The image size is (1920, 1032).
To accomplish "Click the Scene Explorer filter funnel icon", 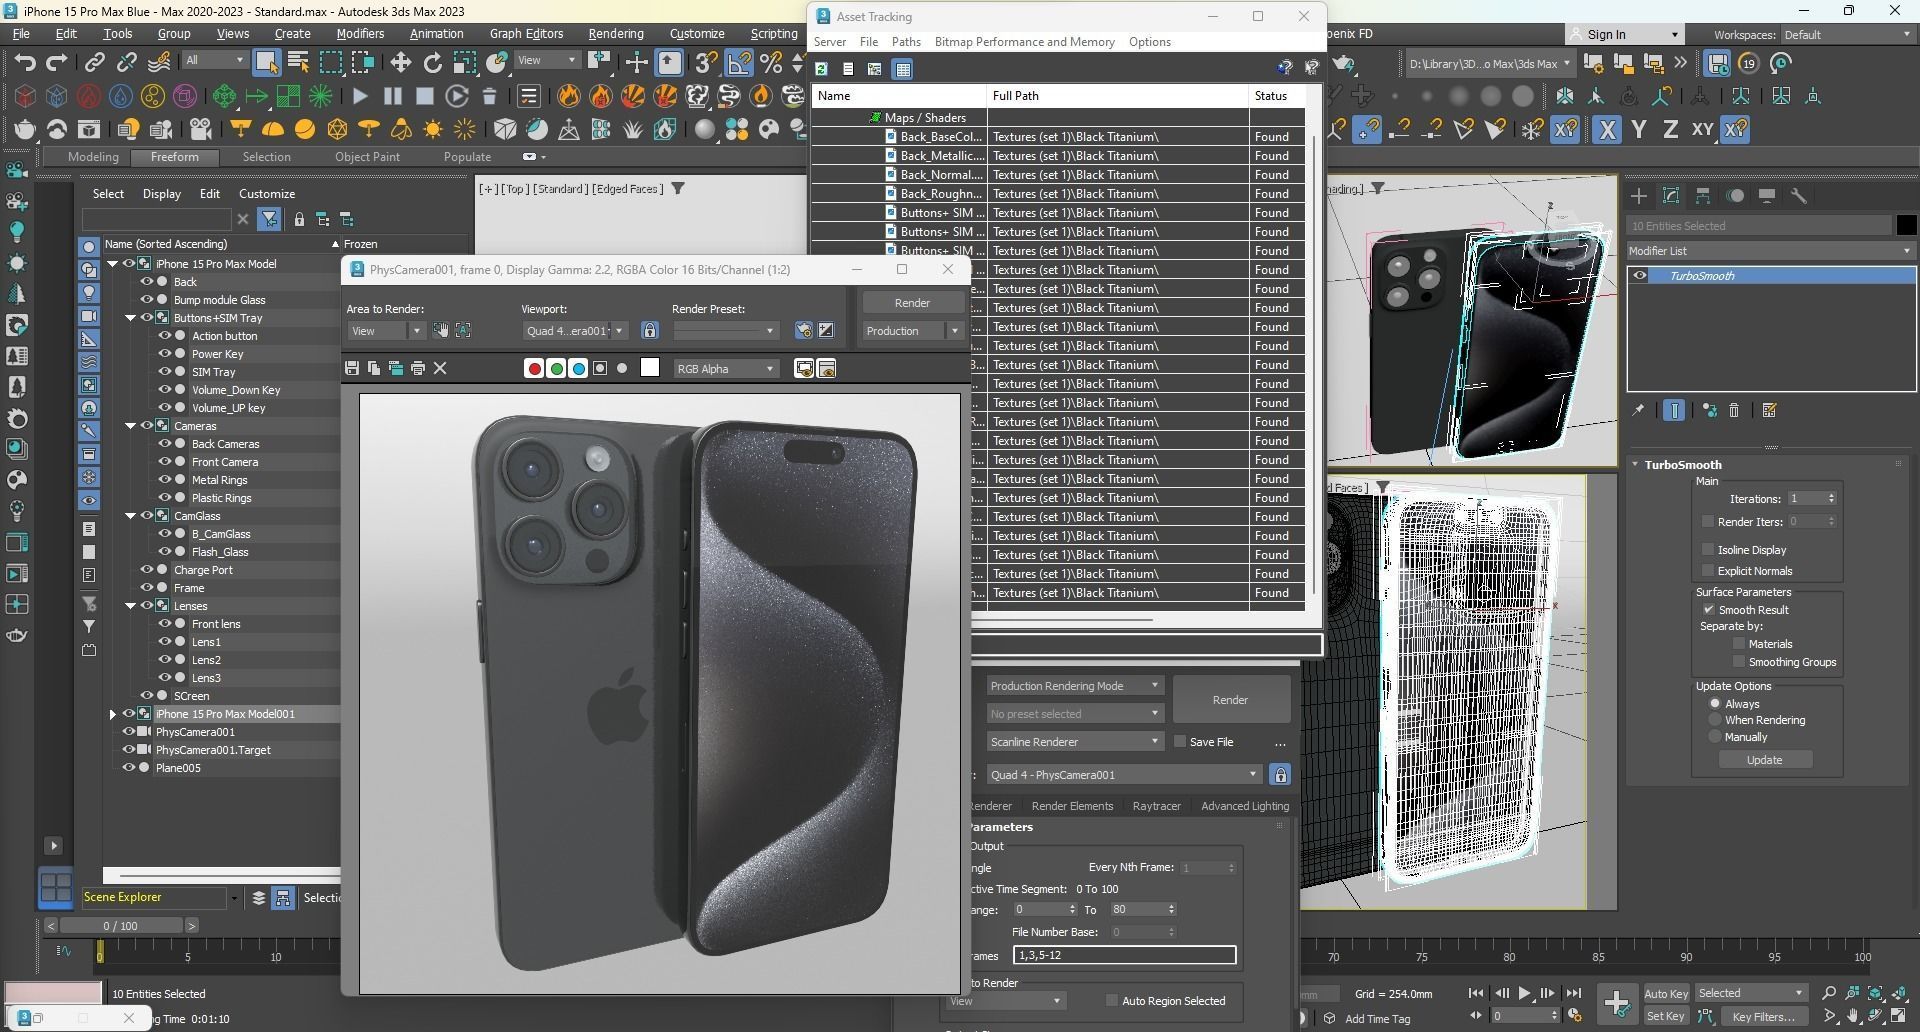I will 269,219.
